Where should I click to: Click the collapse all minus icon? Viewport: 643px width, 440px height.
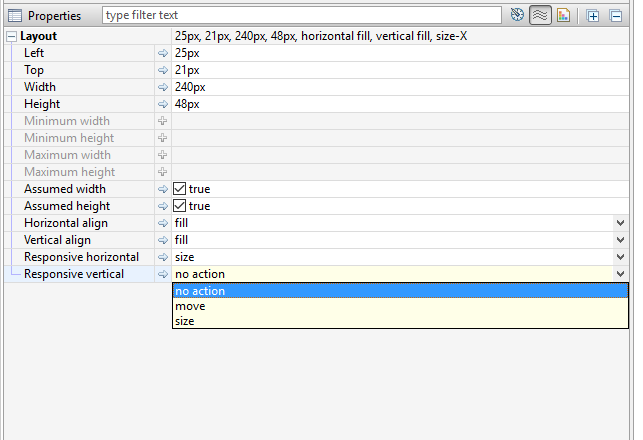[616, 15]
